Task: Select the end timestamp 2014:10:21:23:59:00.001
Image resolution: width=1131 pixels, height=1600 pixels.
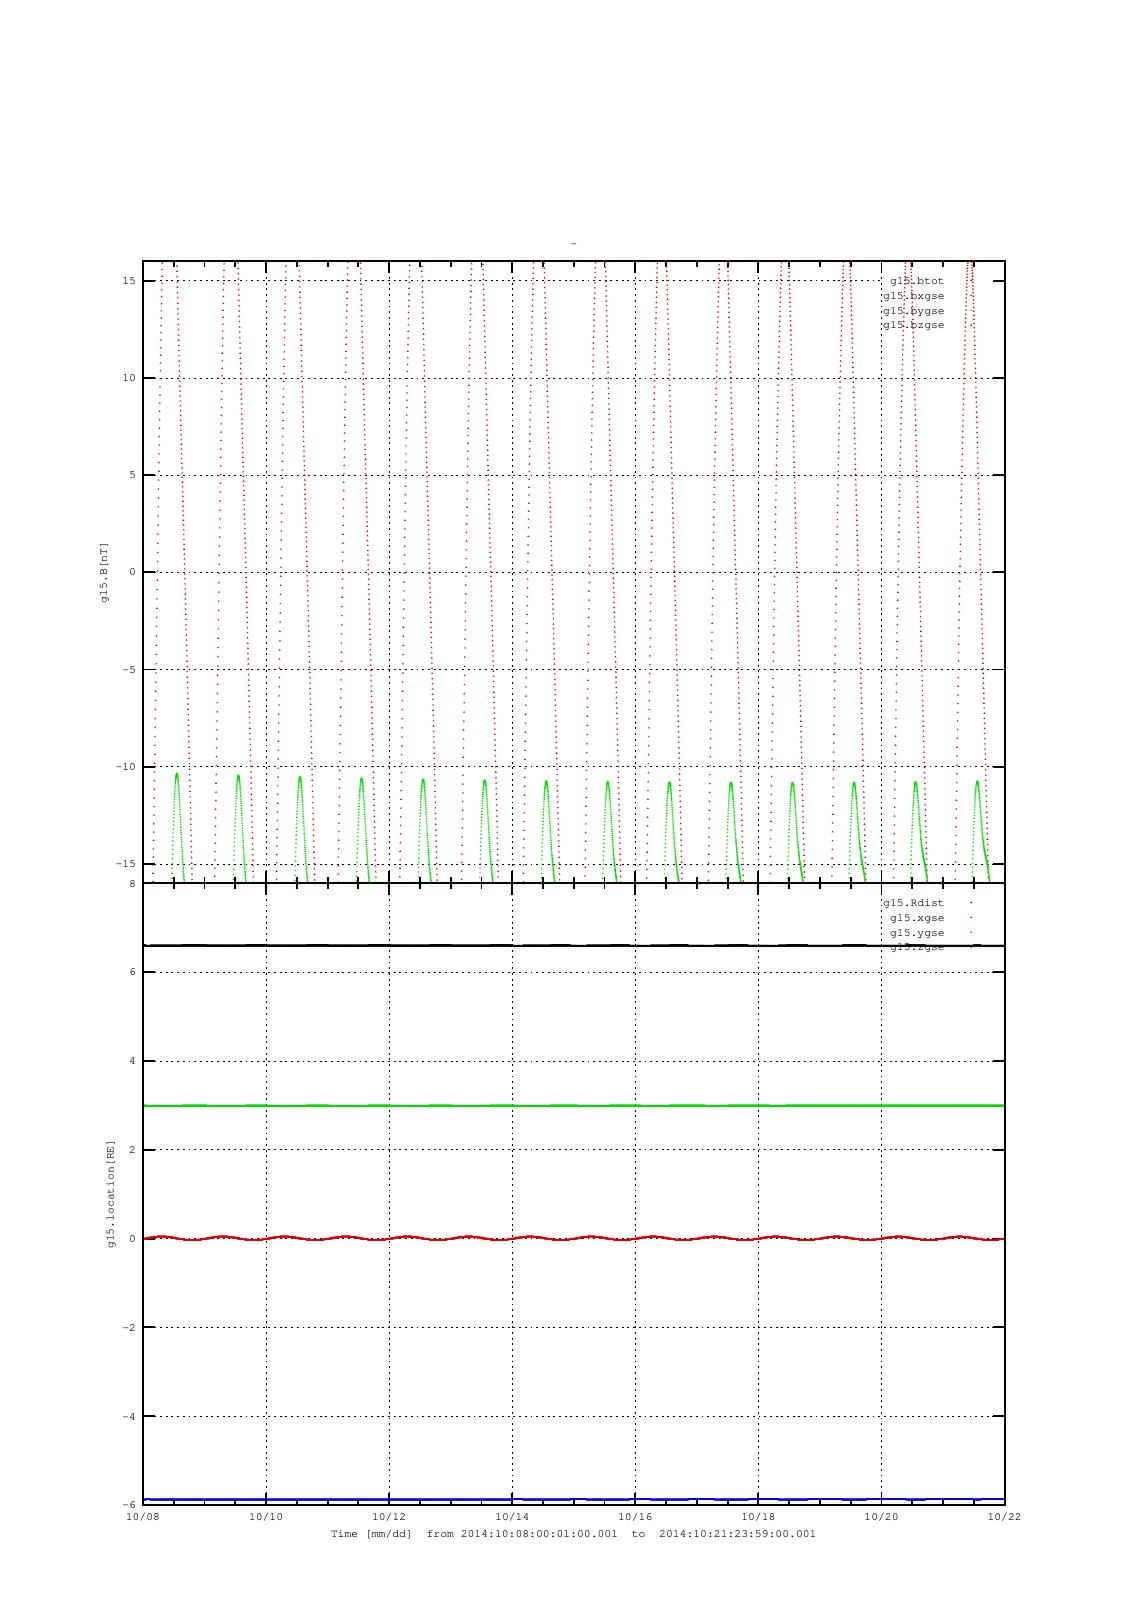Action: click(x=738, y=1534)
